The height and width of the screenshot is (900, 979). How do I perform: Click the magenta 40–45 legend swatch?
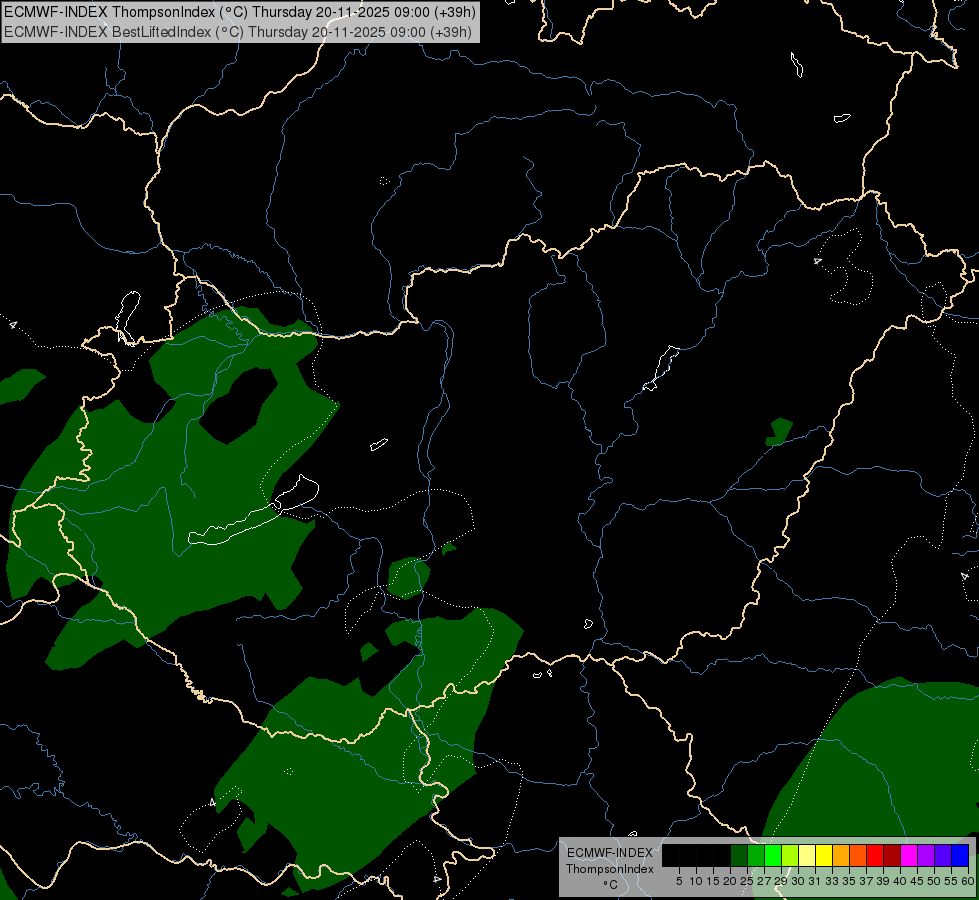pyautogui.click(x=909, y=856)
